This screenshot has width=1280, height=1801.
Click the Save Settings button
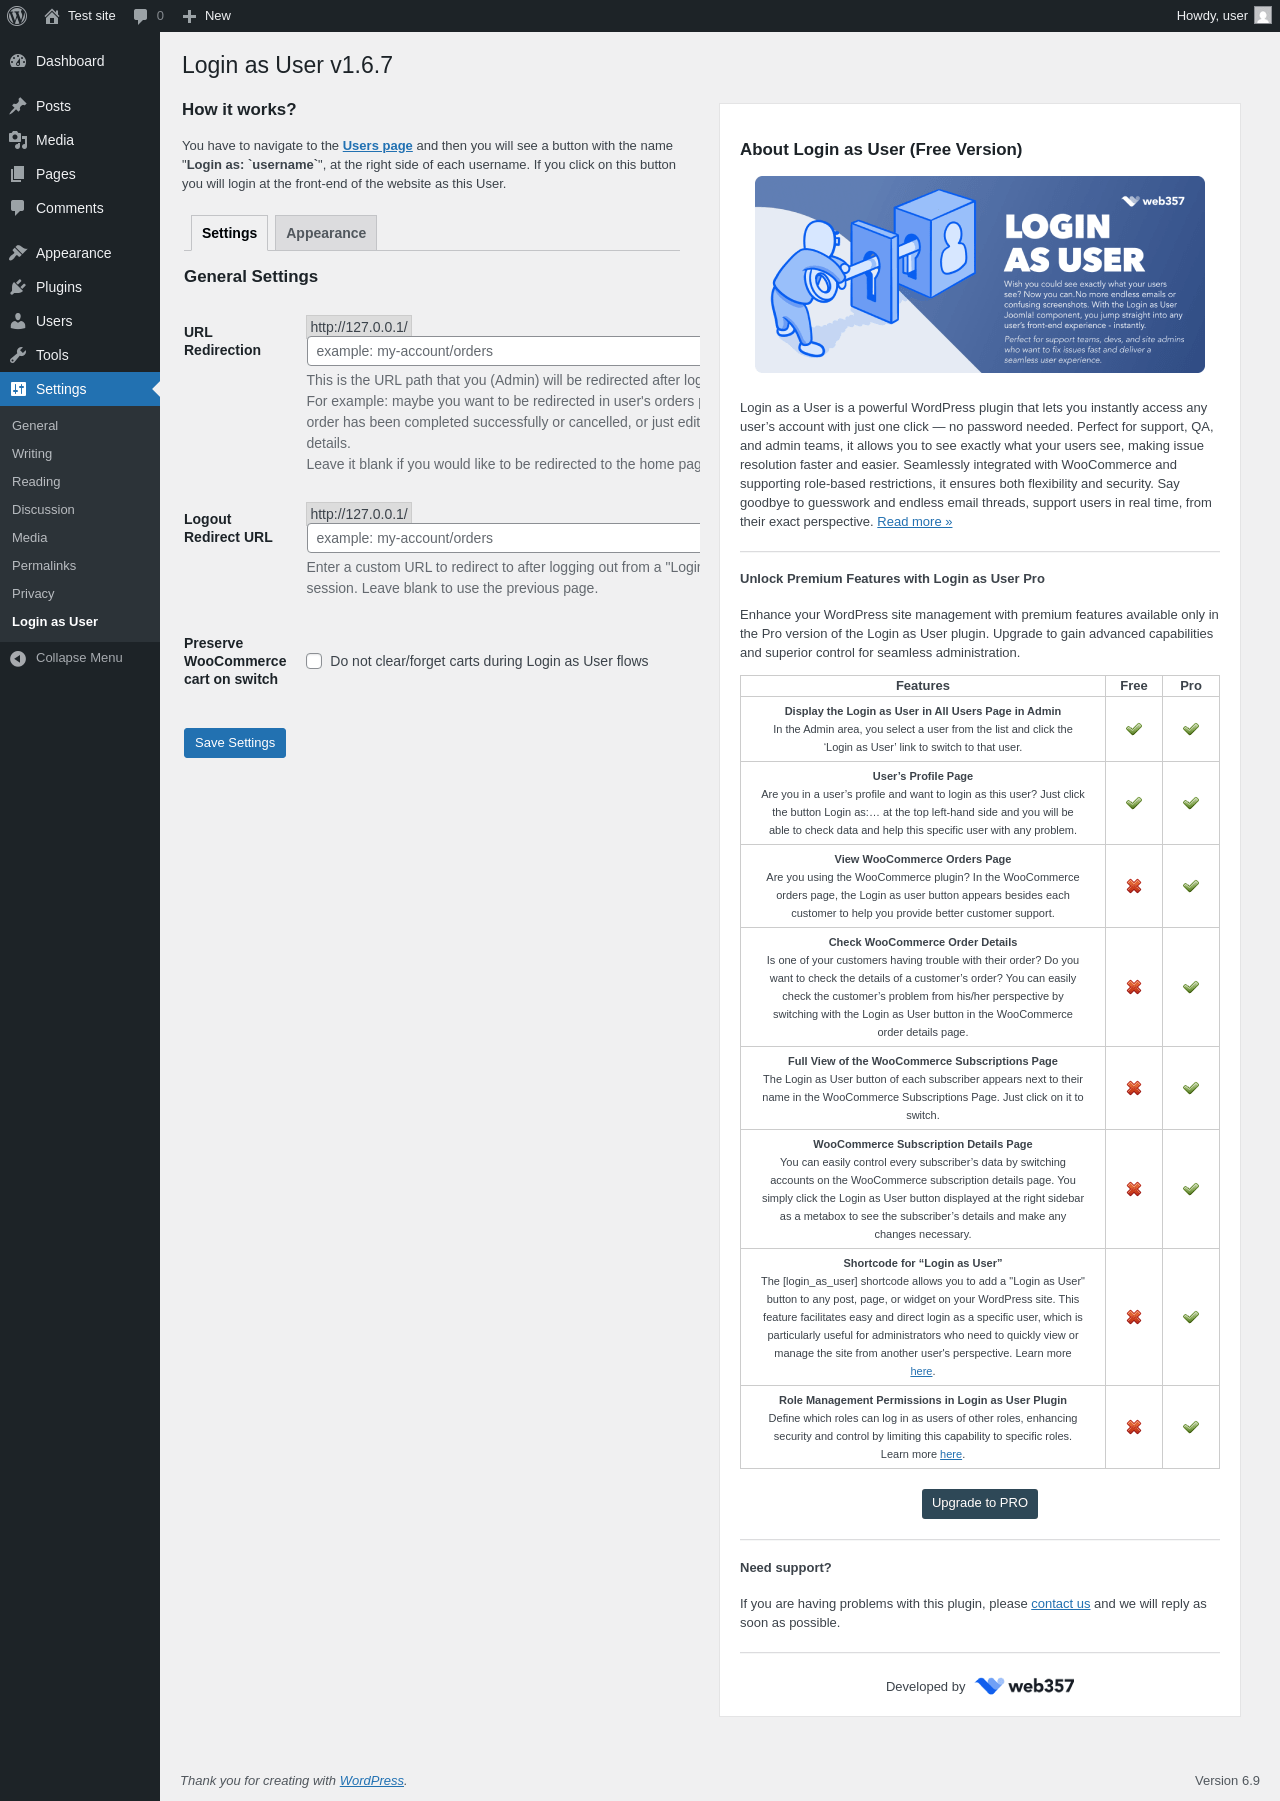click(x=235, y=743)
